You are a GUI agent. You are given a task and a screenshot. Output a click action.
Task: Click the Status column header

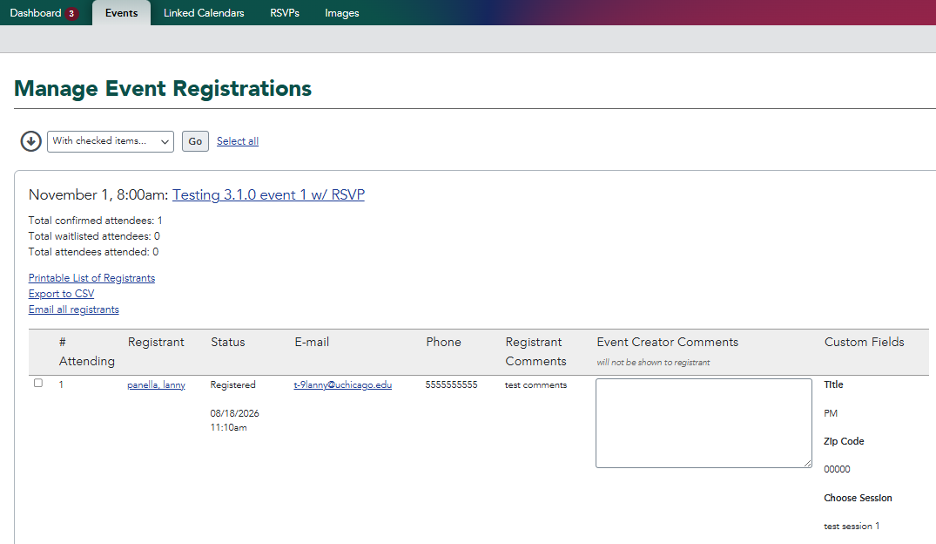coord(228,342)
